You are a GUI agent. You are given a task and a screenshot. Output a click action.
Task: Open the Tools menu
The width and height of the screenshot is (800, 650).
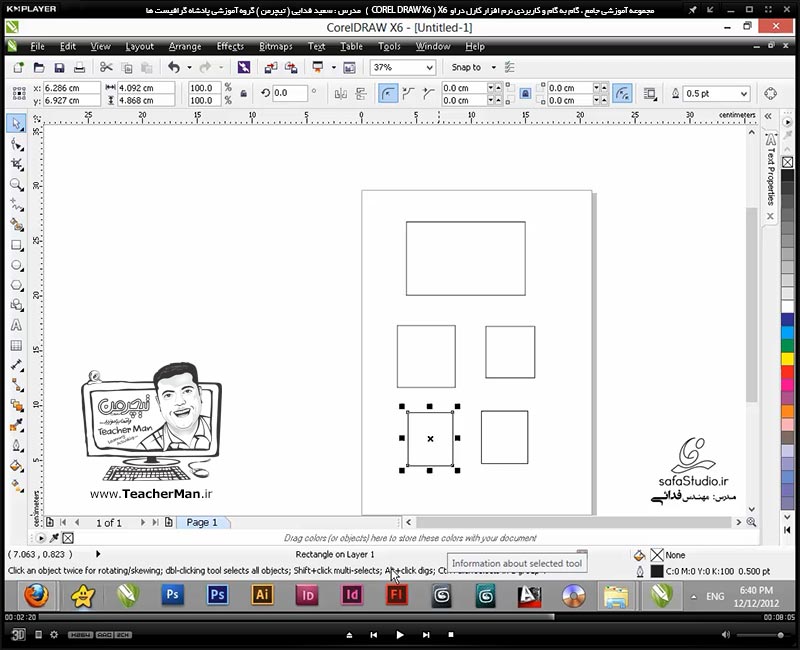(389, 46)
